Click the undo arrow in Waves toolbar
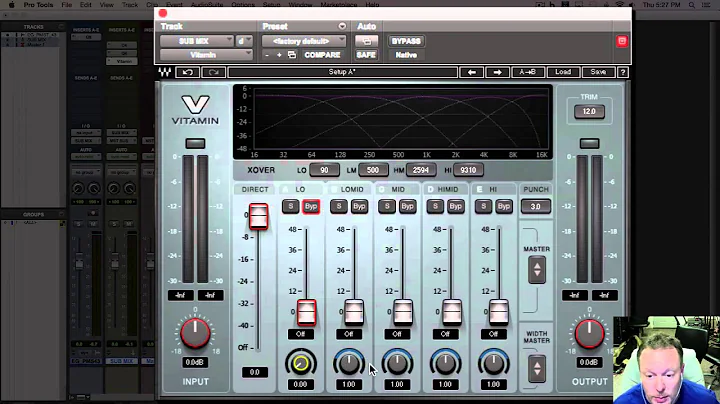 coord(187,72)
